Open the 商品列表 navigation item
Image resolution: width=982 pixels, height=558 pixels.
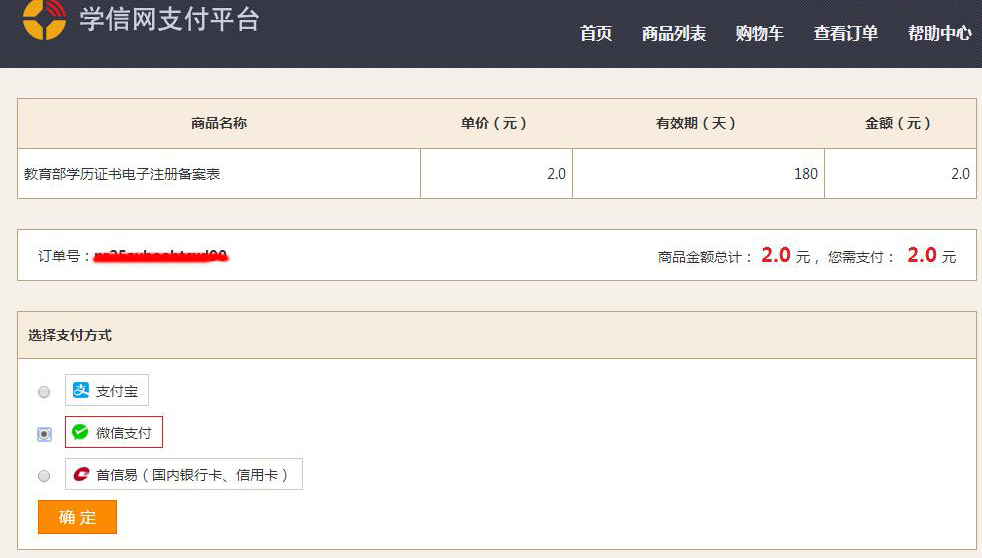point(674,33)
